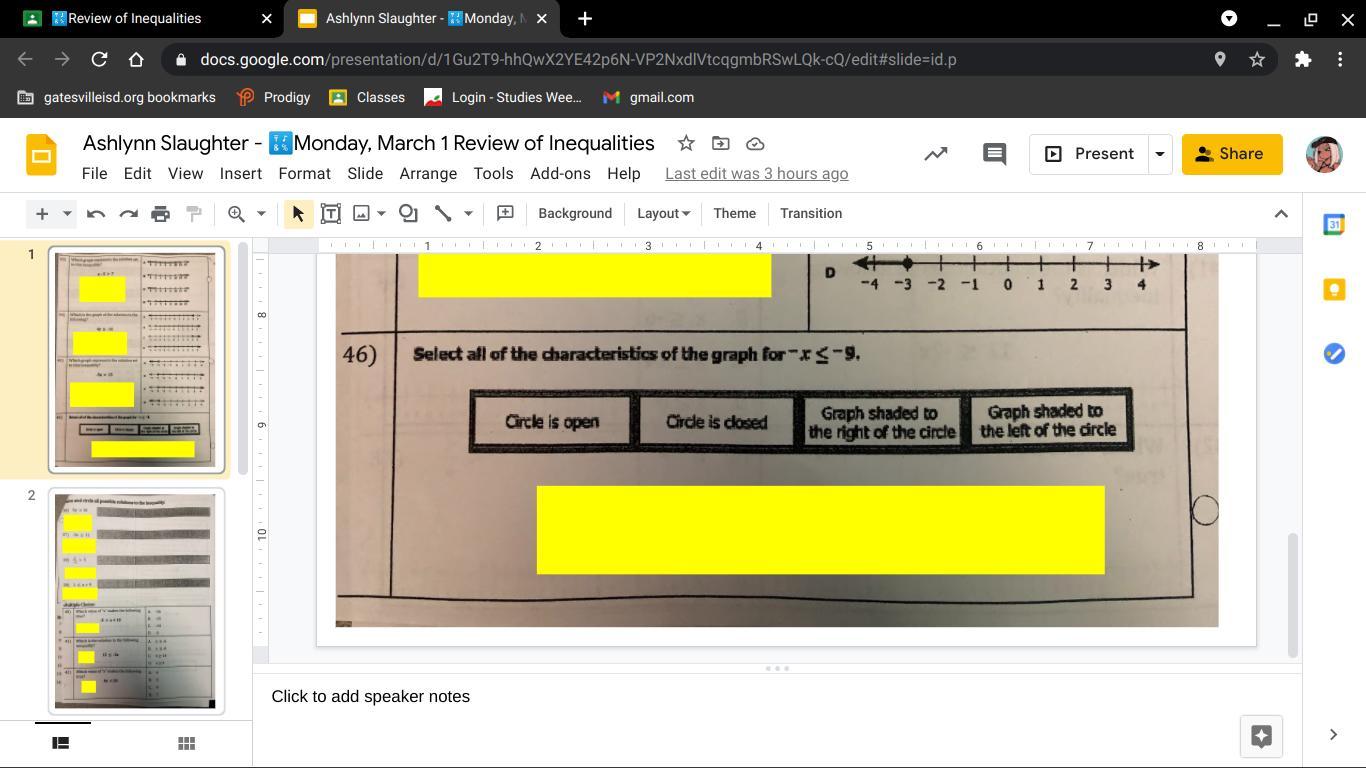Bookmark this page with the star
Viewport: 1366px width, 768px height.
pyautogui.click(x=1257, y=60)
